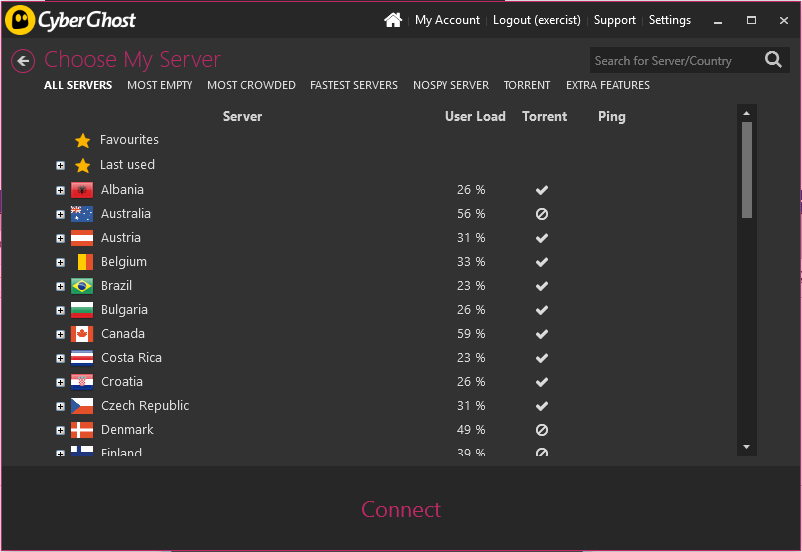Image resolution: width=802 pixels, height=552 pixels.
Task: Sort by the Ping column header
Action: point(612,117)
